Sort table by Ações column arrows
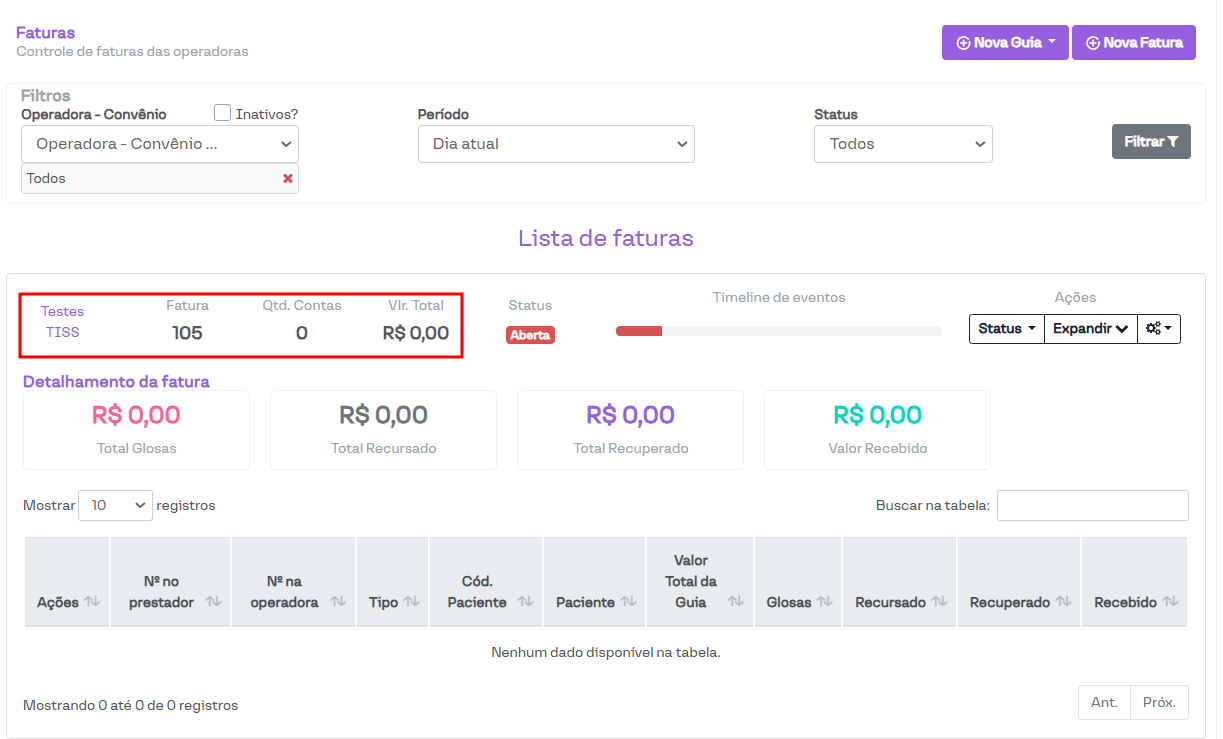Viewport: 1223px width, 739px height. [x=92, y=602]
